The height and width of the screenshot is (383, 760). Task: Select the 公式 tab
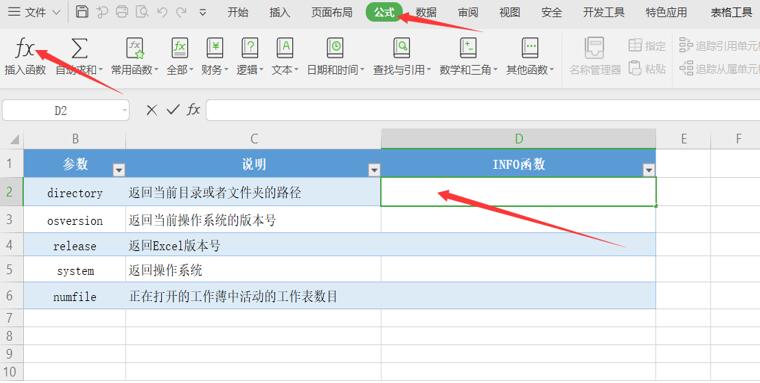click(x=384, y=12)
